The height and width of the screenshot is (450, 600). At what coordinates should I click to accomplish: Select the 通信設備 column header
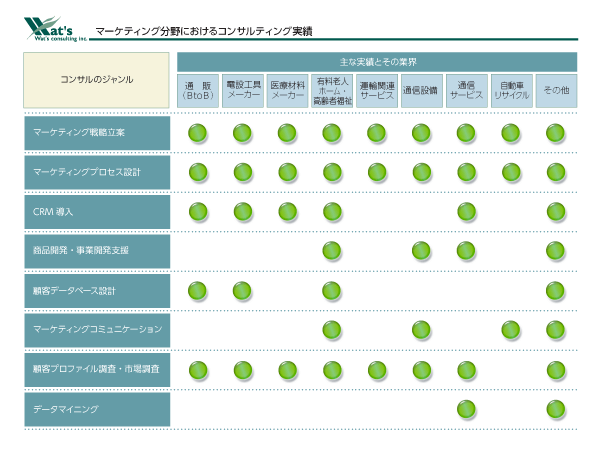point(422,91)
